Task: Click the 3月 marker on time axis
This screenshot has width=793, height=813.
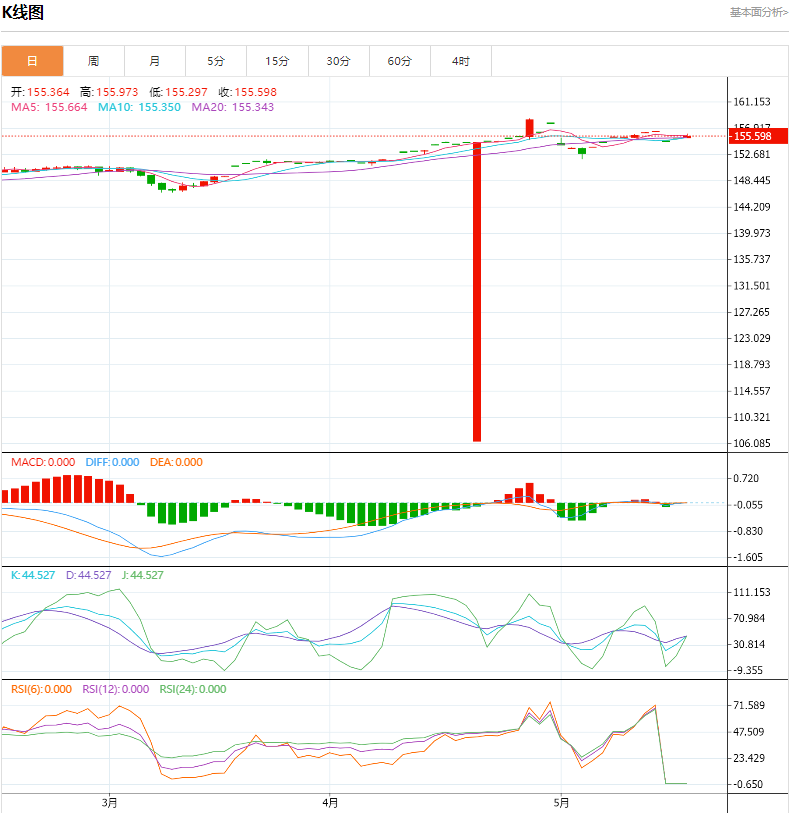Action: (109, 803)
